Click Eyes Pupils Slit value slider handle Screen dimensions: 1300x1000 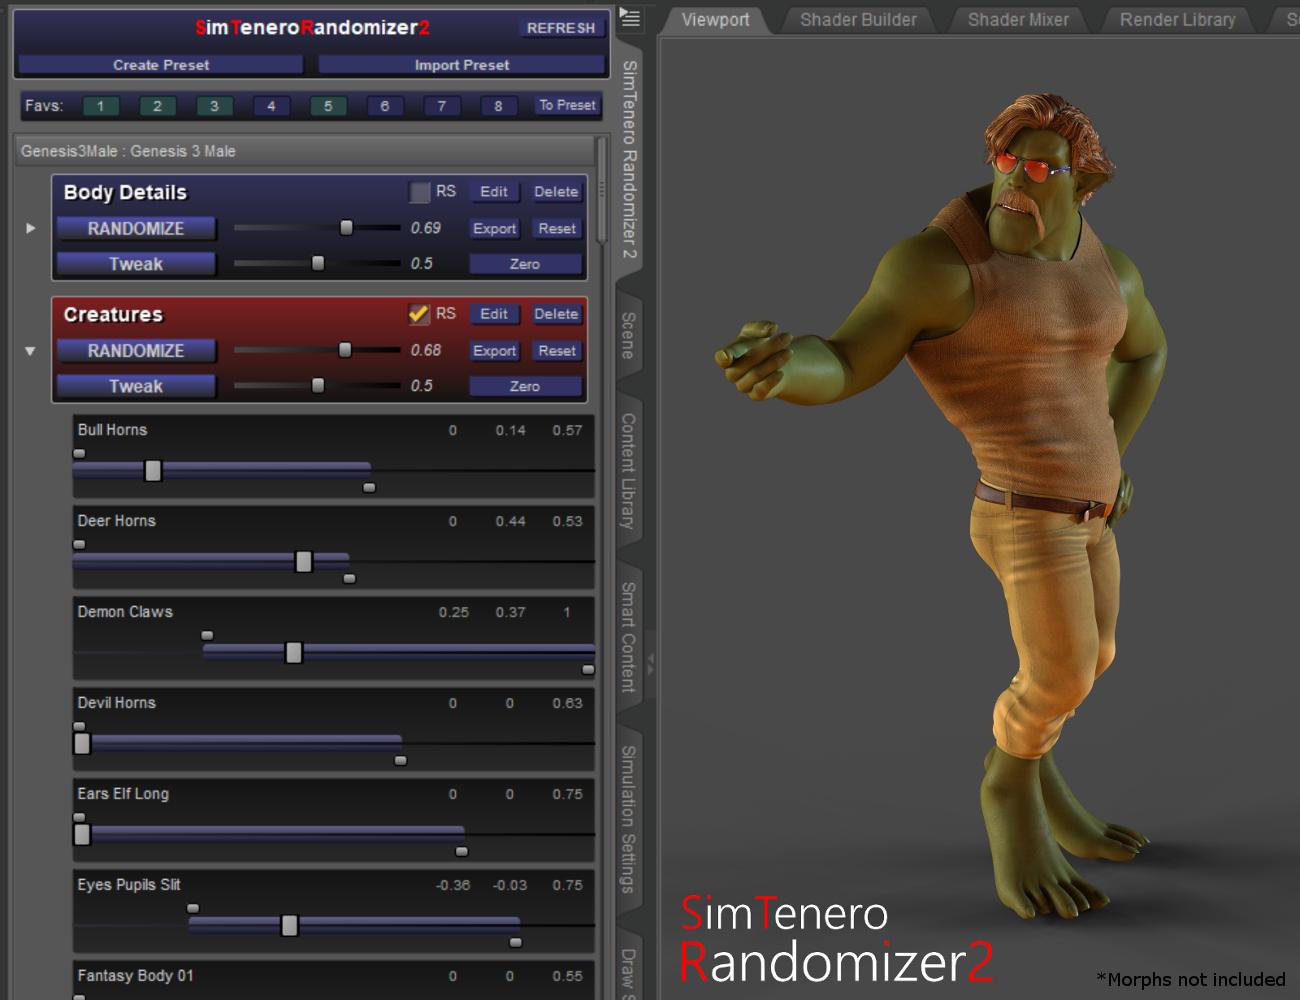click(x=289, y=925)
